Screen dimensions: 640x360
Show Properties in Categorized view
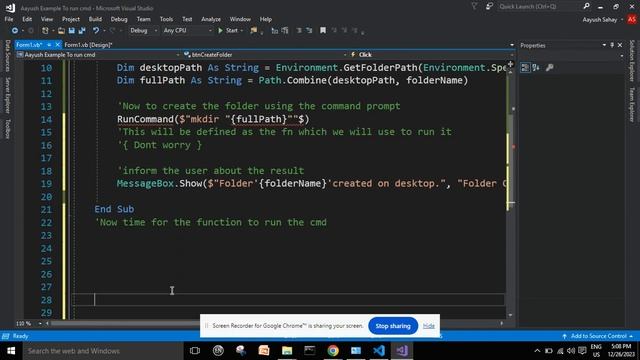(525, 68)
